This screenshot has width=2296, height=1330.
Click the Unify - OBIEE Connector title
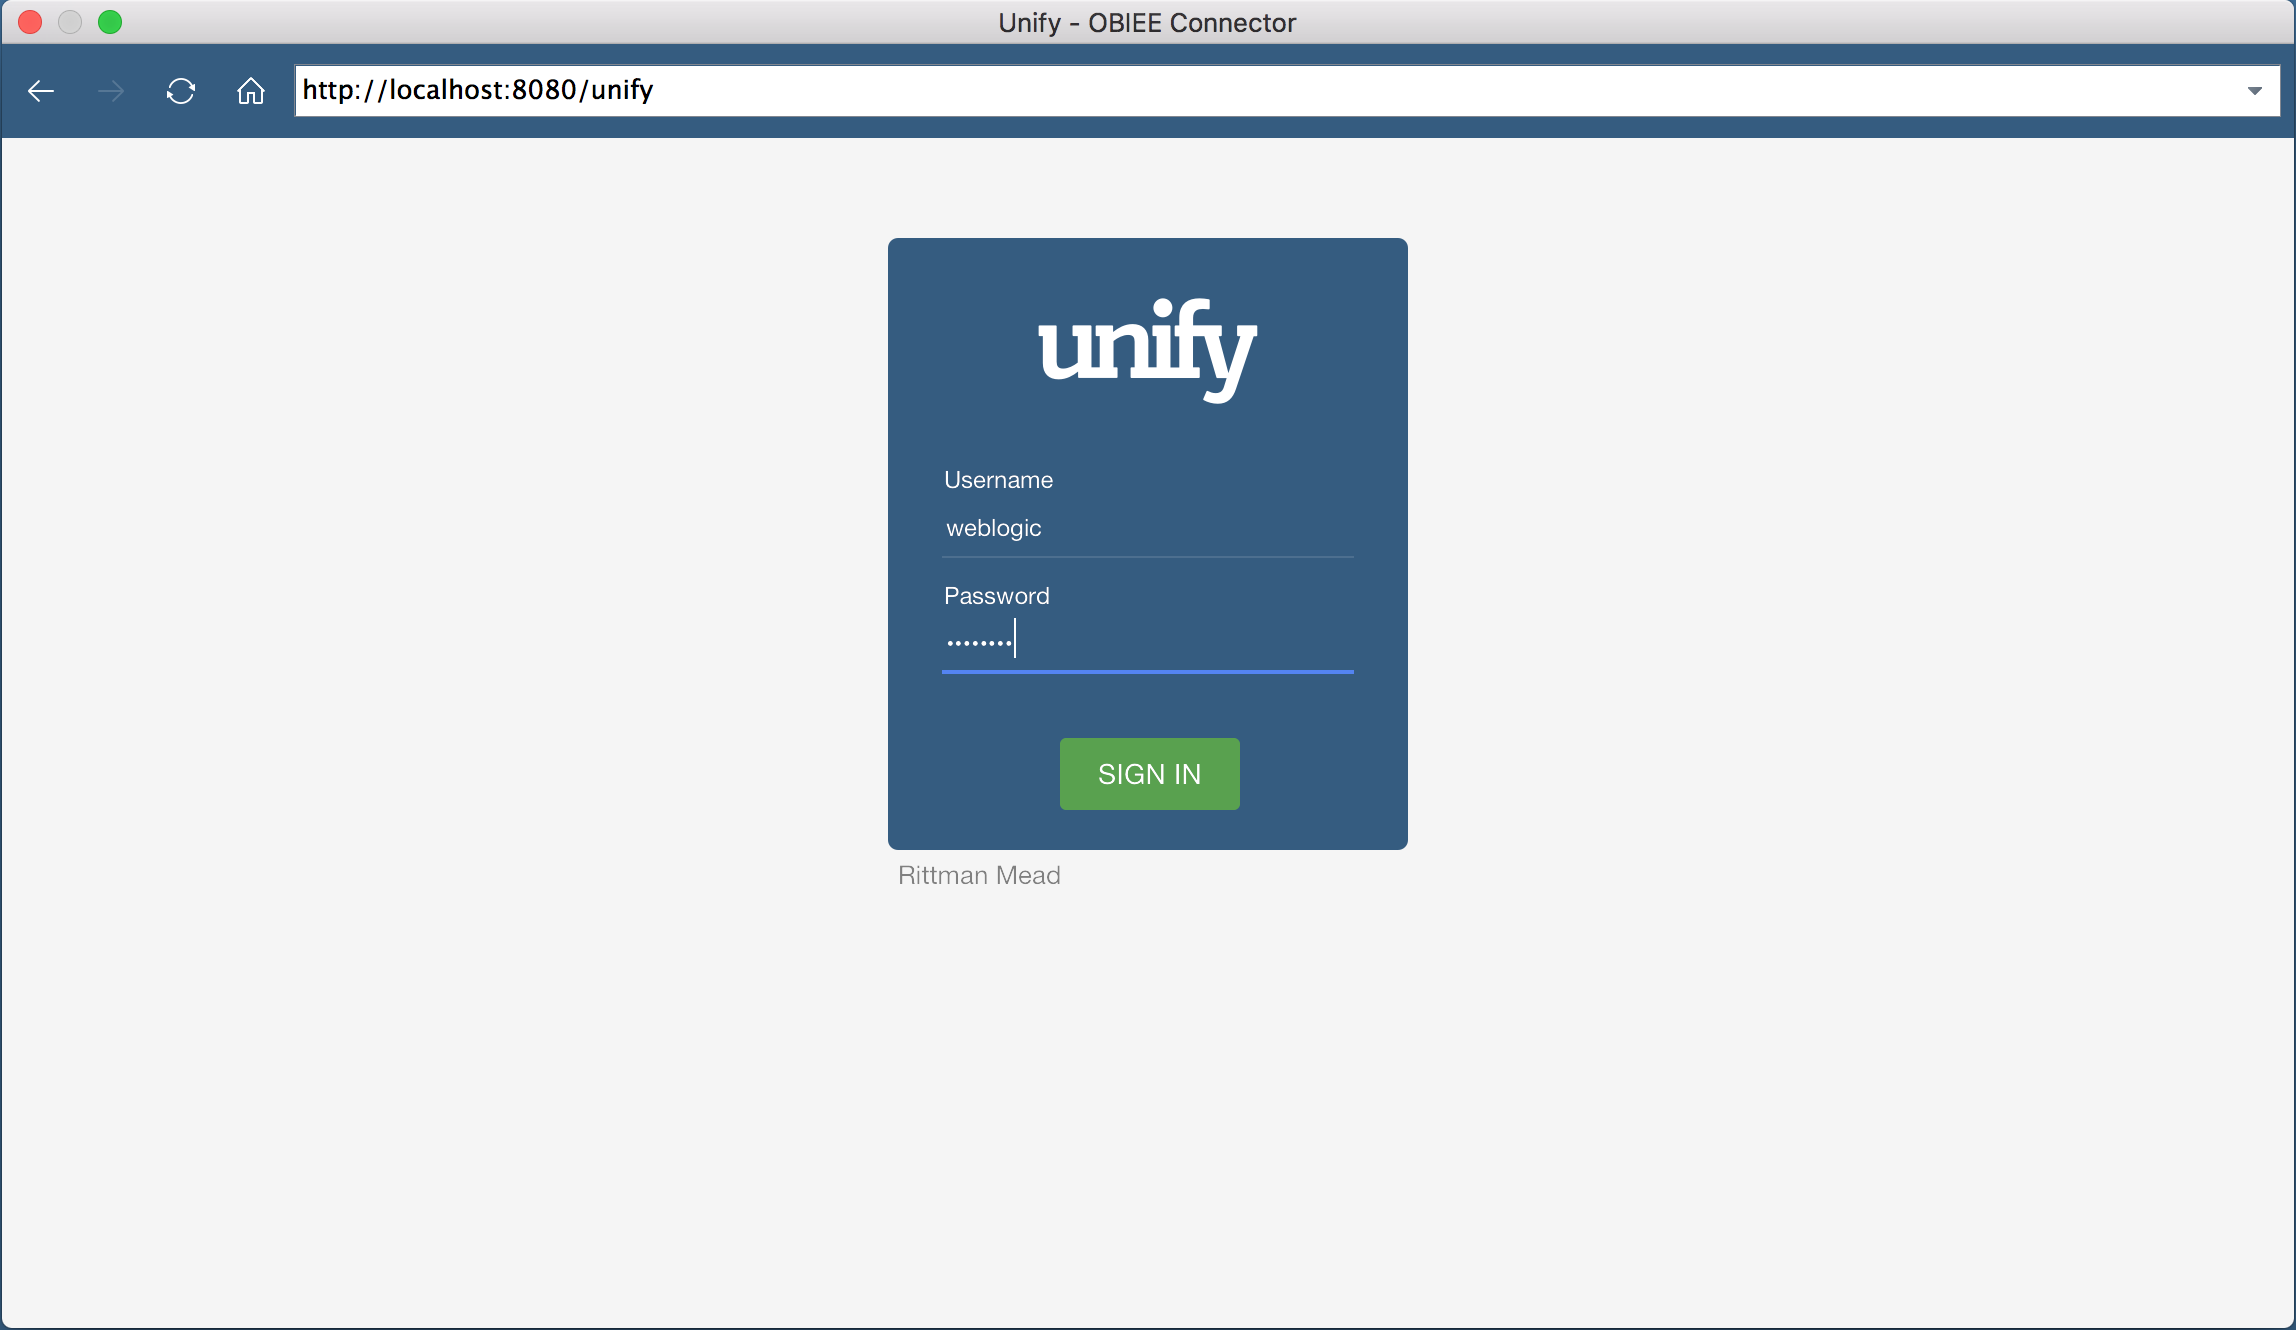pos(1147,22)
